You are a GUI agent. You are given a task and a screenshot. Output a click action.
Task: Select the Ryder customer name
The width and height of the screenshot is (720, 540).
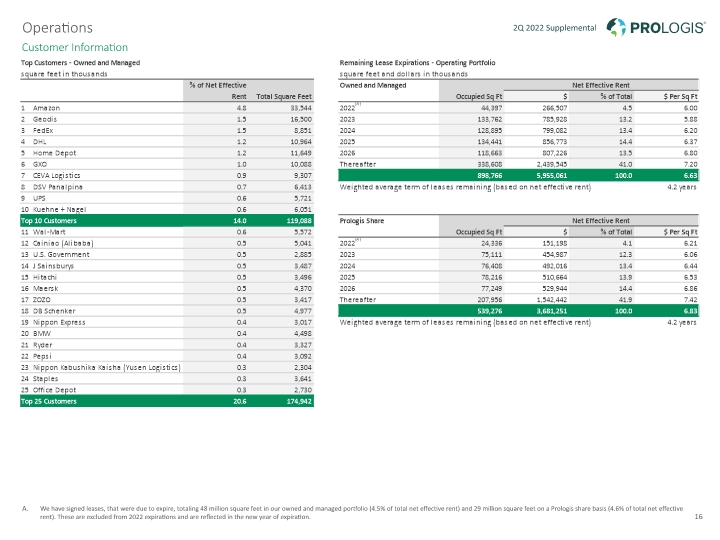[43, 345]
